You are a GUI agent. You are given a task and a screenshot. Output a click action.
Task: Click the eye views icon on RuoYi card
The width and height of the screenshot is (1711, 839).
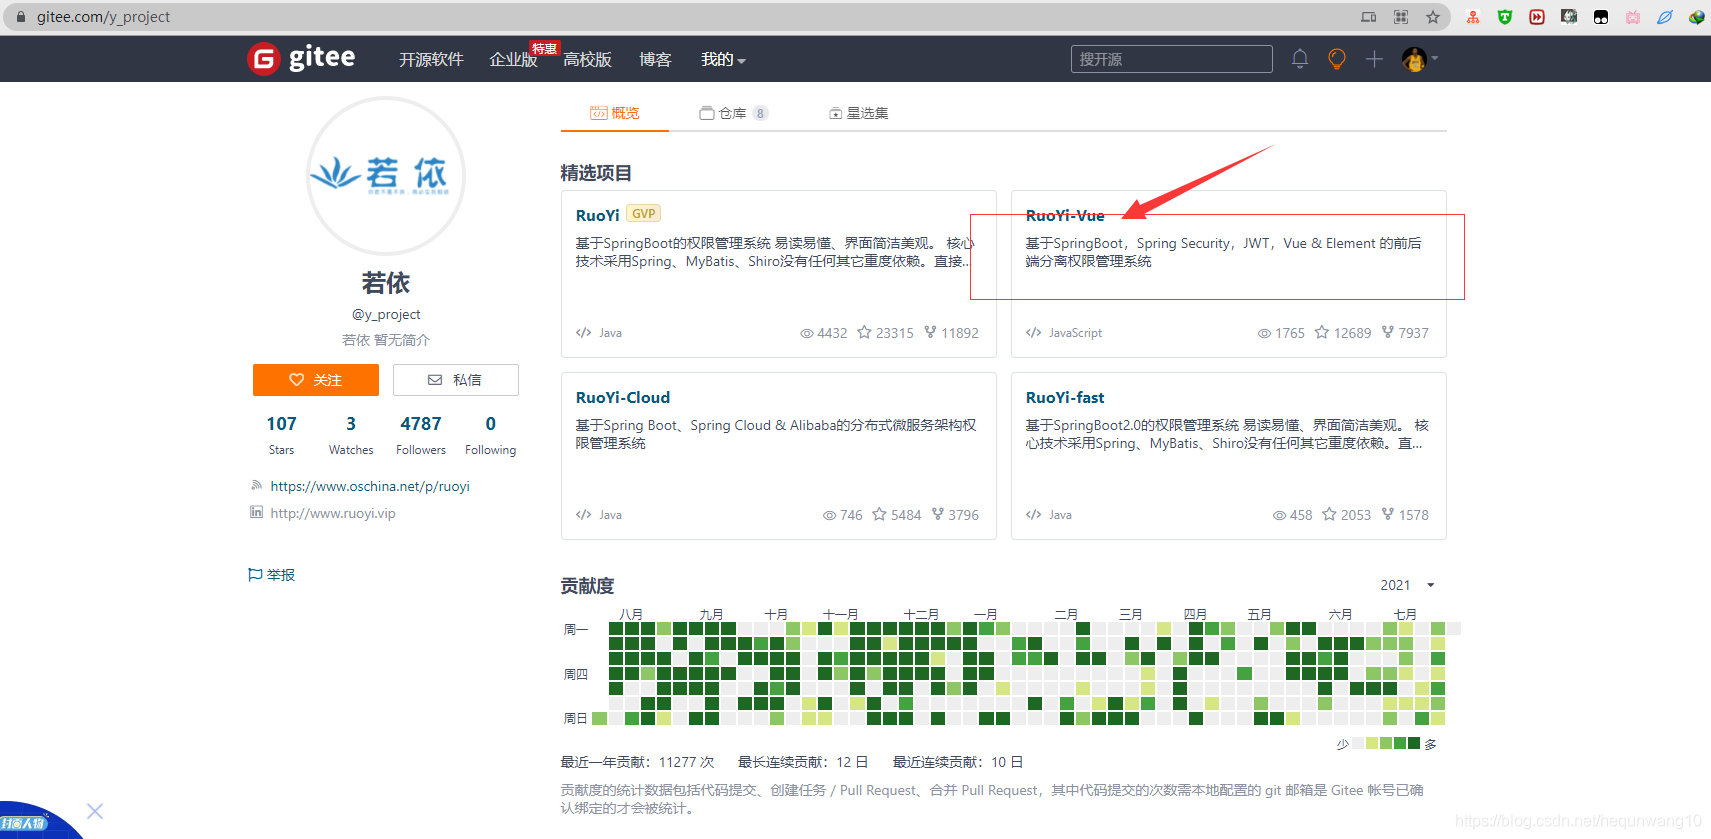pyautogui.click(x=806, y=333)
